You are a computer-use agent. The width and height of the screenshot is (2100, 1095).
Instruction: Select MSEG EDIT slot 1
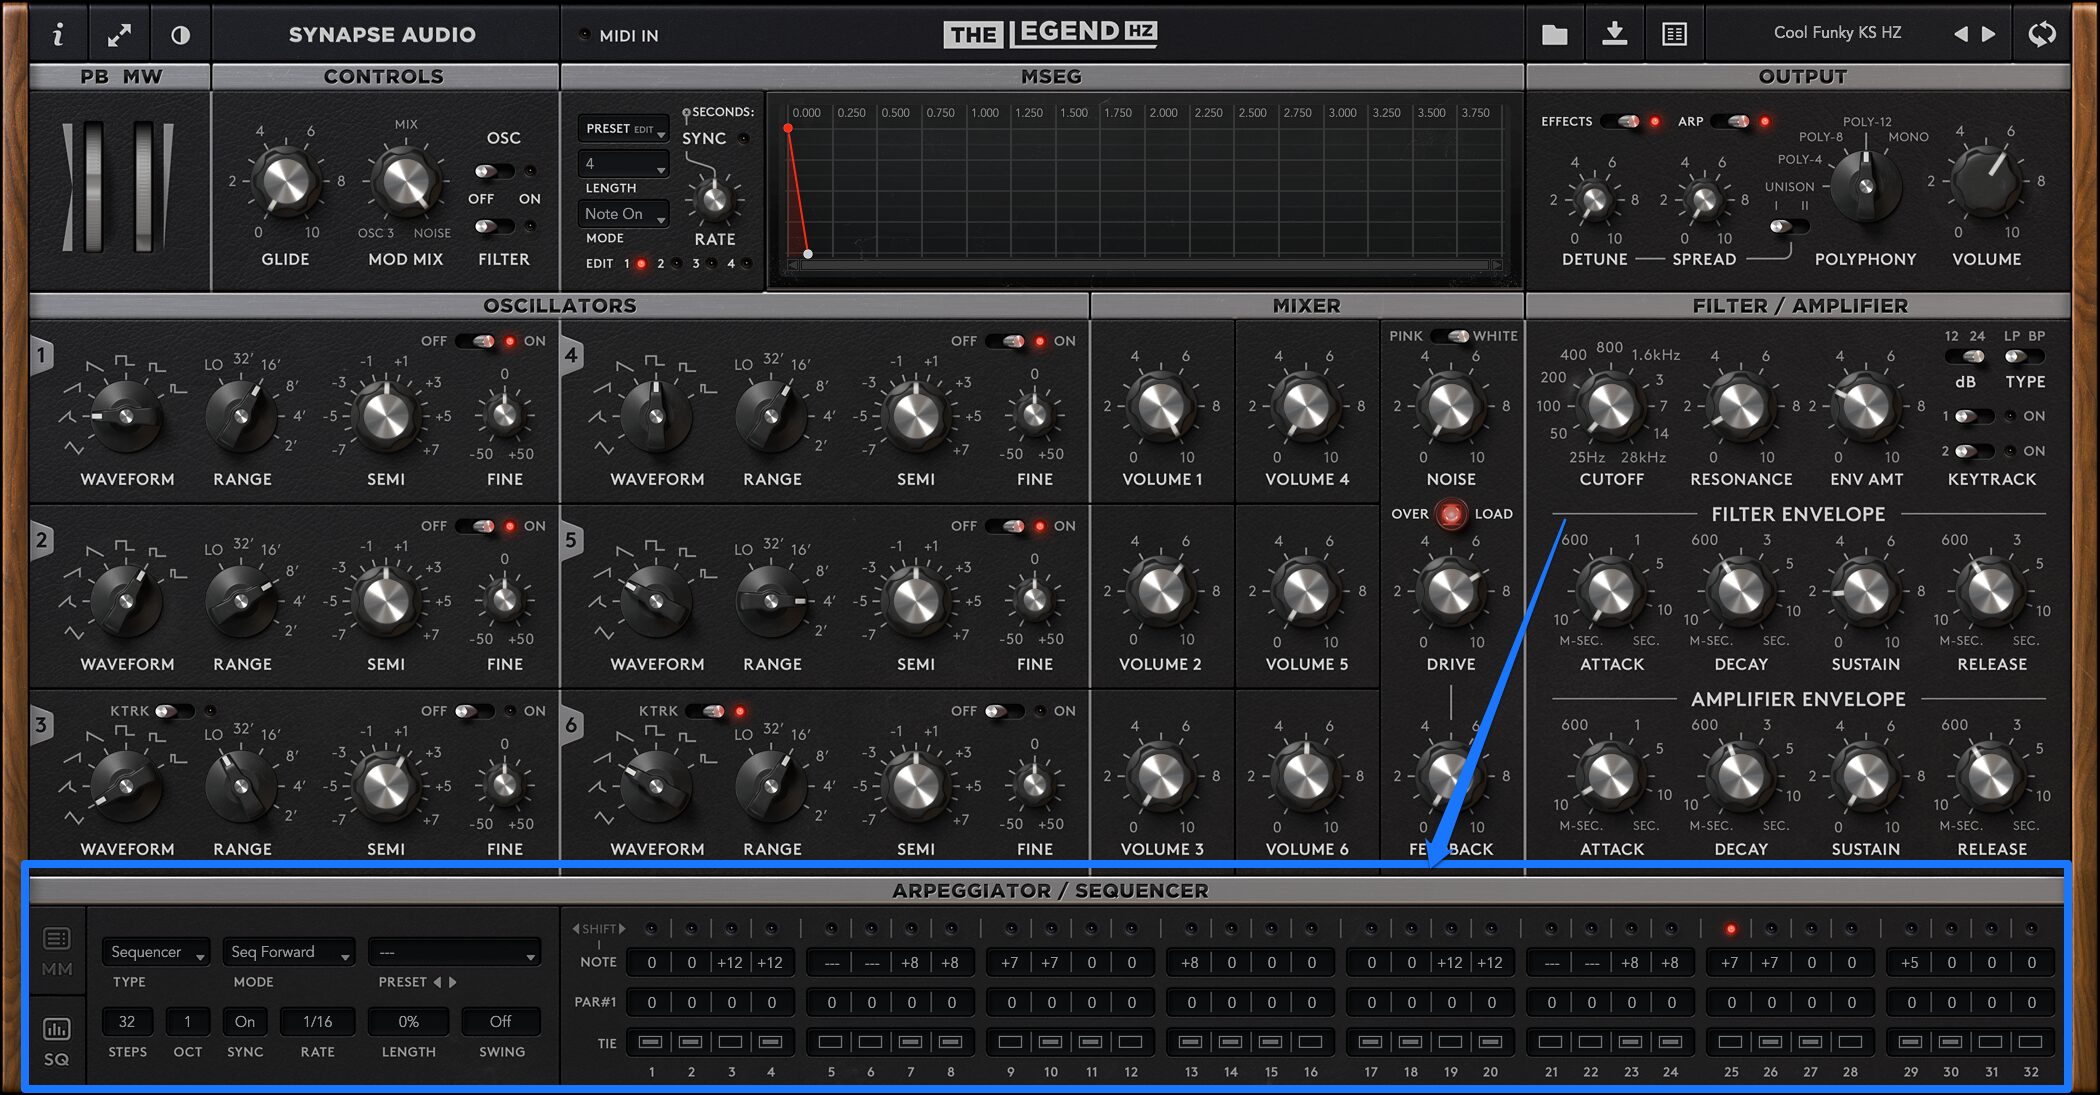pyautogui.click(x=642, y=264)
